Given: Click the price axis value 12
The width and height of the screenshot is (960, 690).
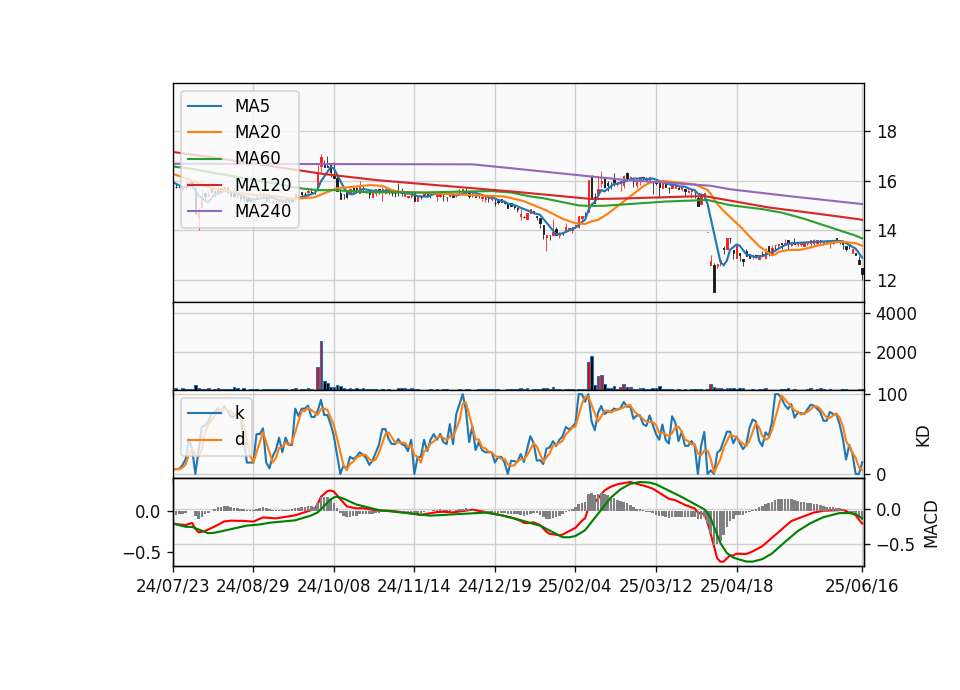Looking at the screenshot, I should (x=887, y=280).
